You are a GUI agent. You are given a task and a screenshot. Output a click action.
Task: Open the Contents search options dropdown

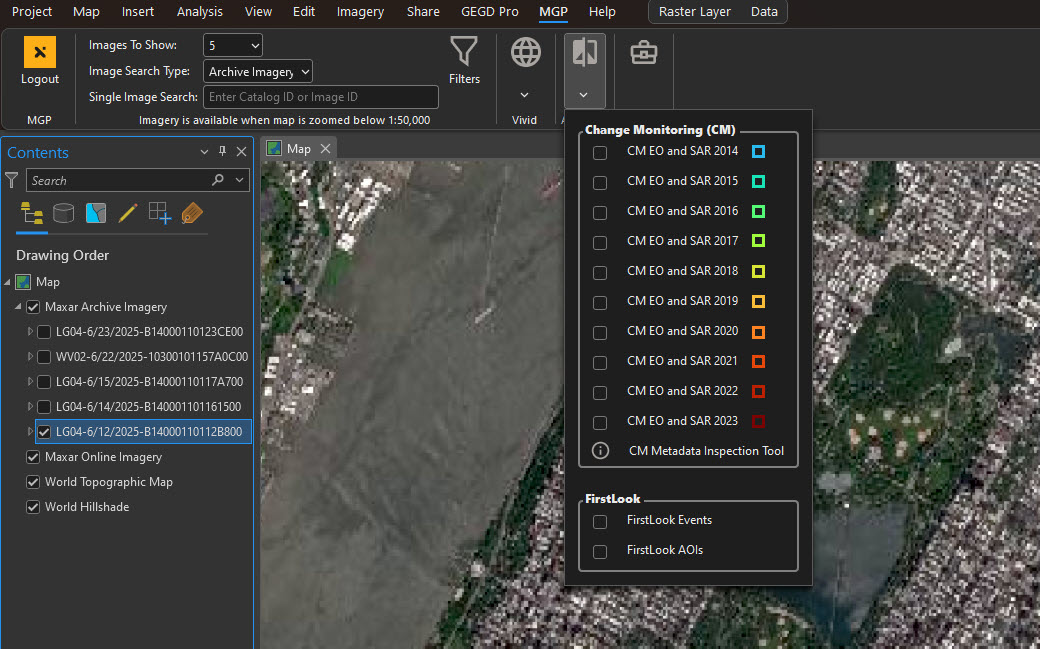pos(239,180)
